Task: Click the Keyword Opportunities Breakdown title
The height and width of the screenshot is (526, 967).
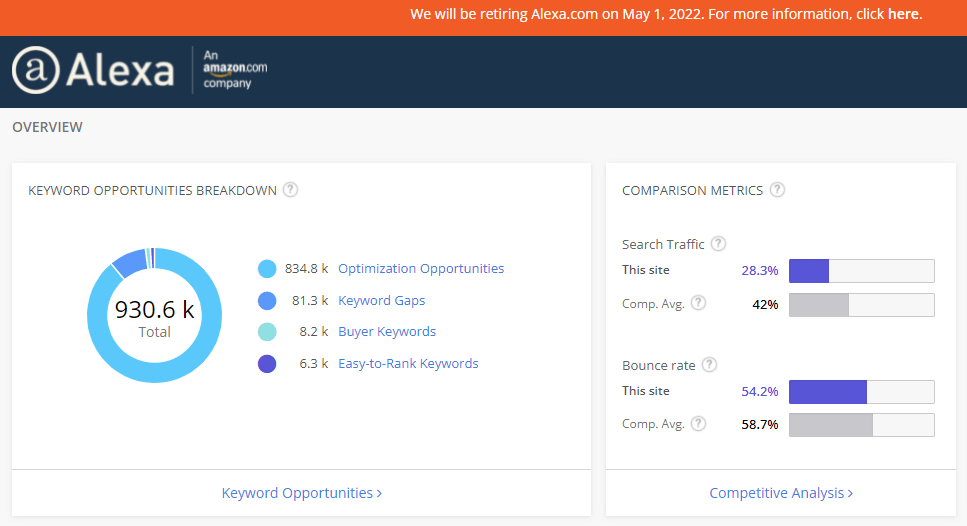Action: click(152, 191)
